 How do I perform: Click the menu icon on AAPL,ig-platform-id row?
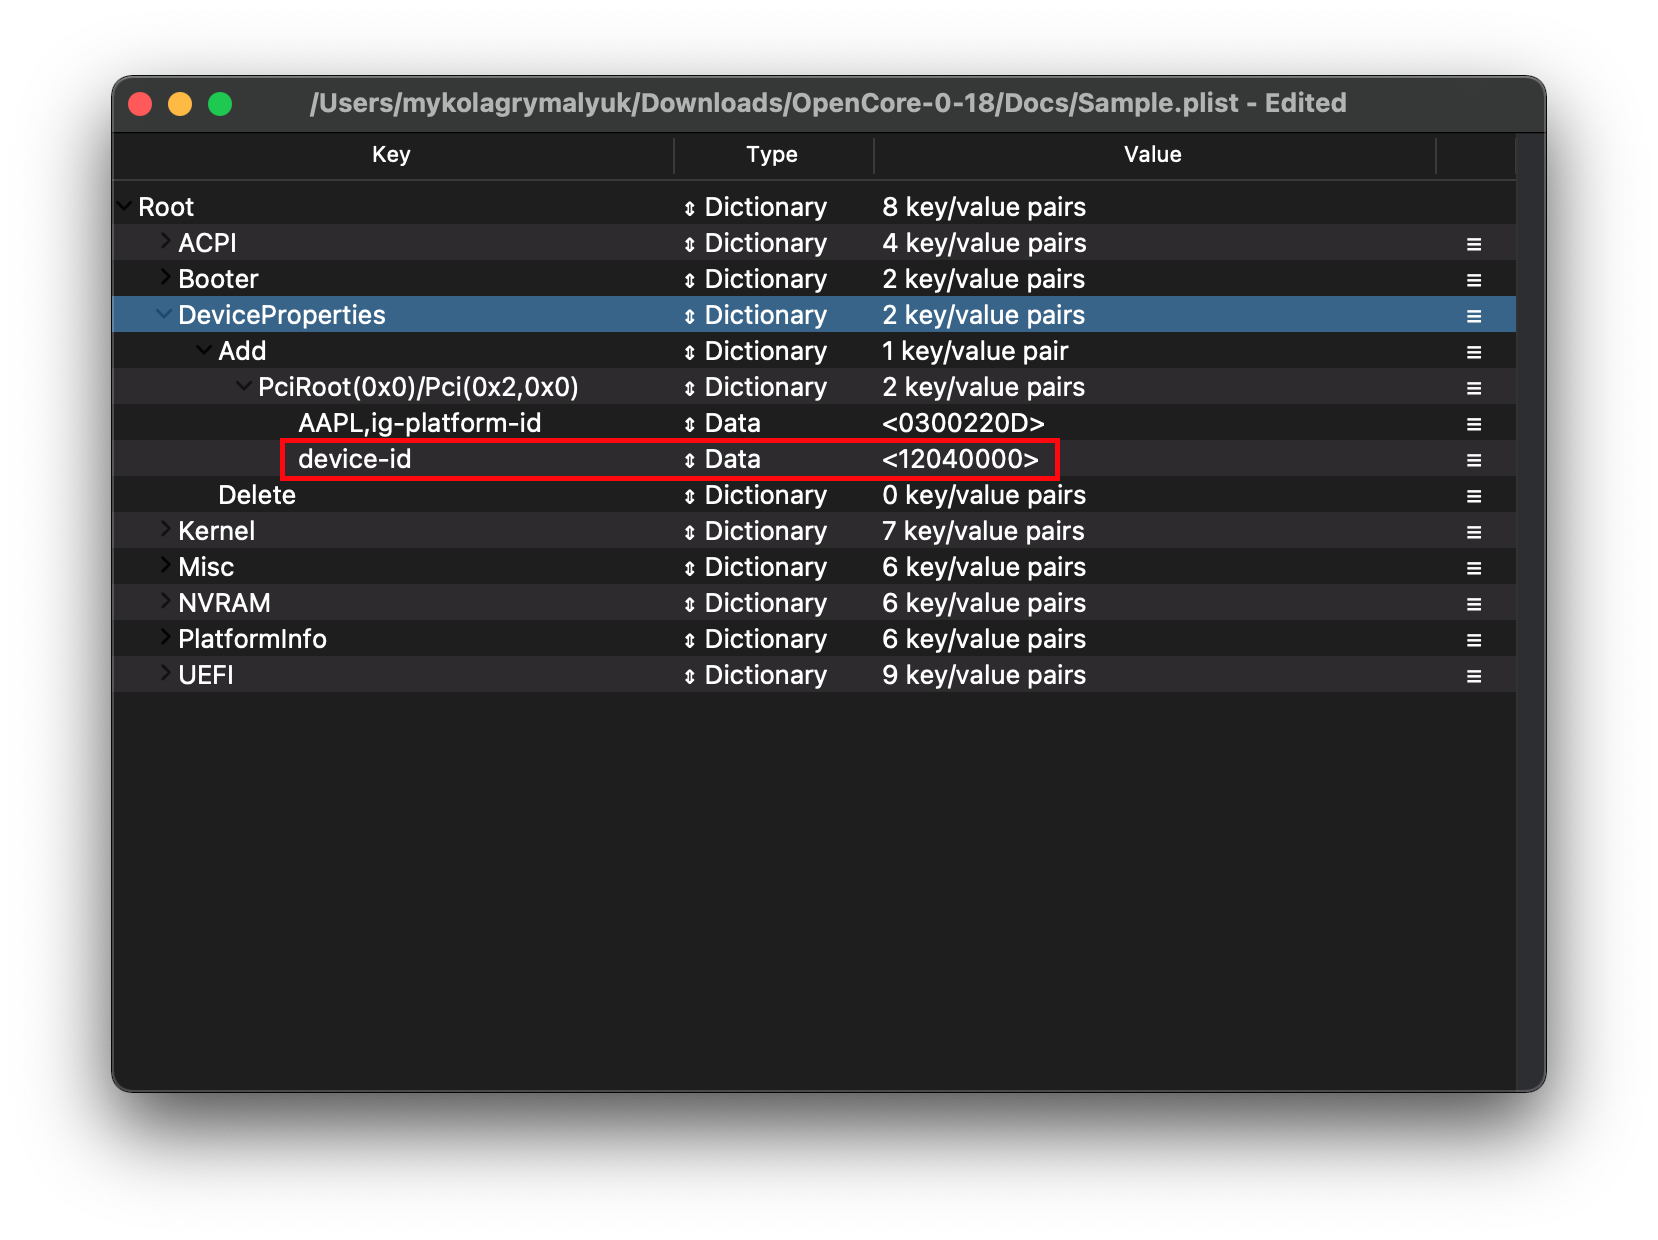[1473, 424]
